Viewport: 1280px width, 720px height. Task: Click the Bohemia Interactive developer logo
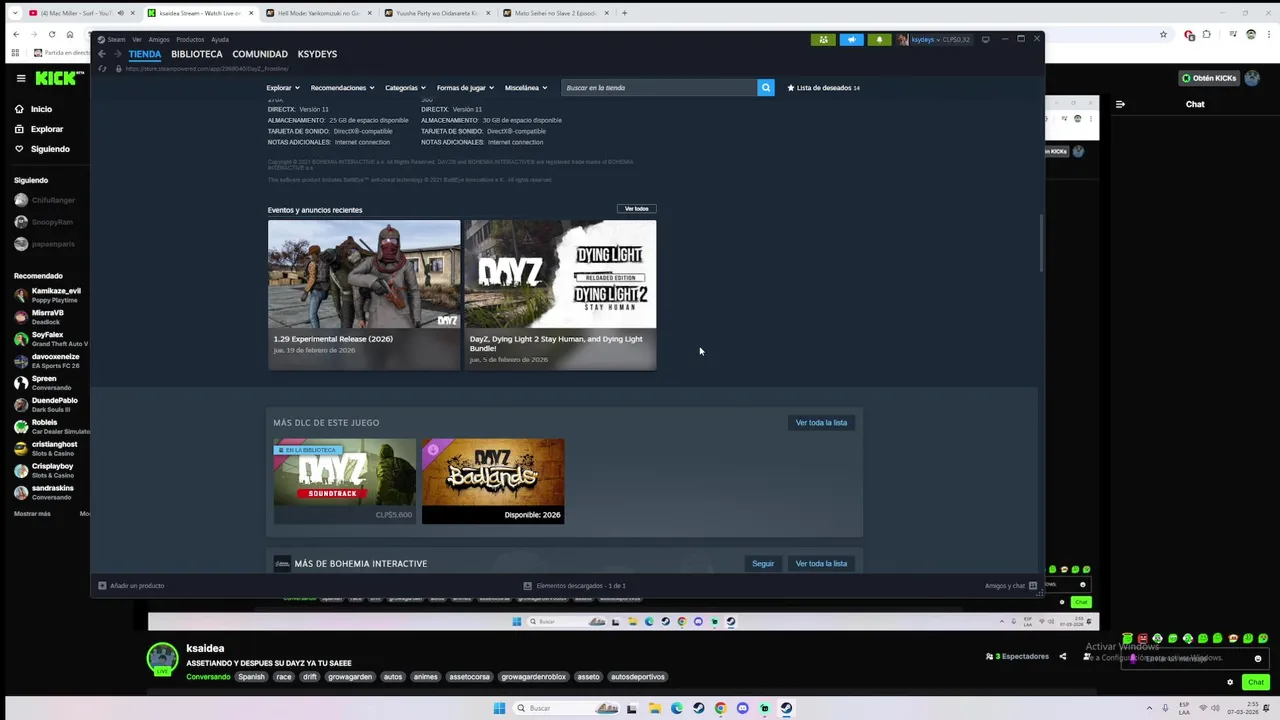[282, 564]
